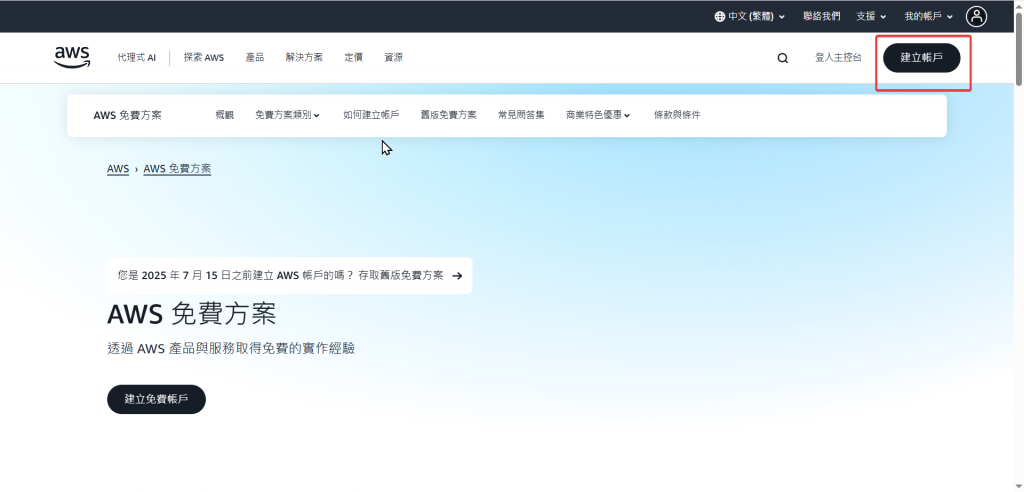
Task: Open the 探索 AWS menu
Action: tap(204, 57)
